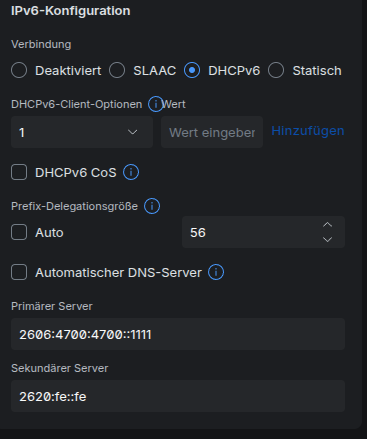Increase prefix delegation size with up arrow

328,225
